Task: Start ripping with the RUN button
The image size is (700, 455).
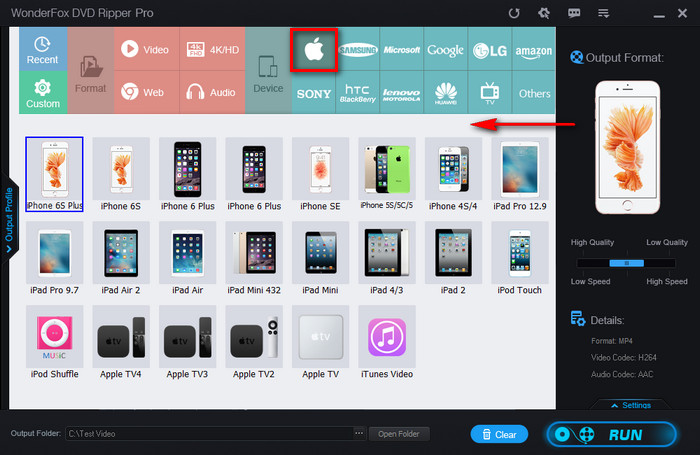Action: click(x=612, y=434)
